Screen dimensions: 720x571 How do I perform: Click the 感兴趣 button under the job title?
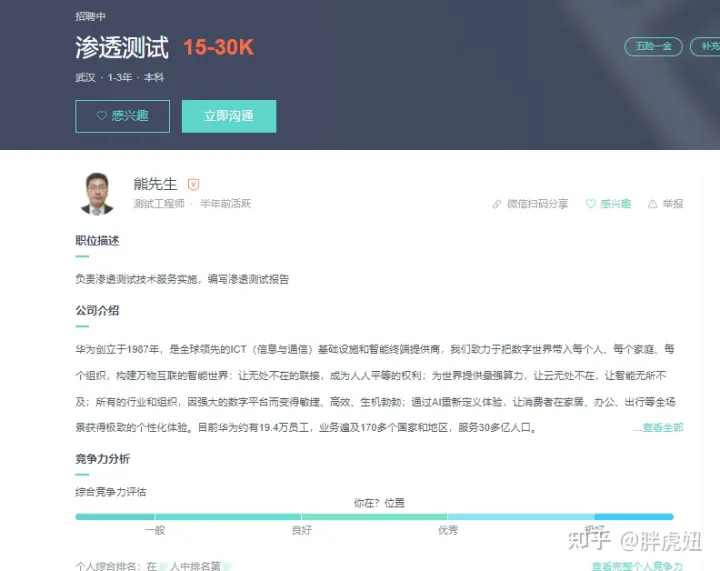coord(122,116)
